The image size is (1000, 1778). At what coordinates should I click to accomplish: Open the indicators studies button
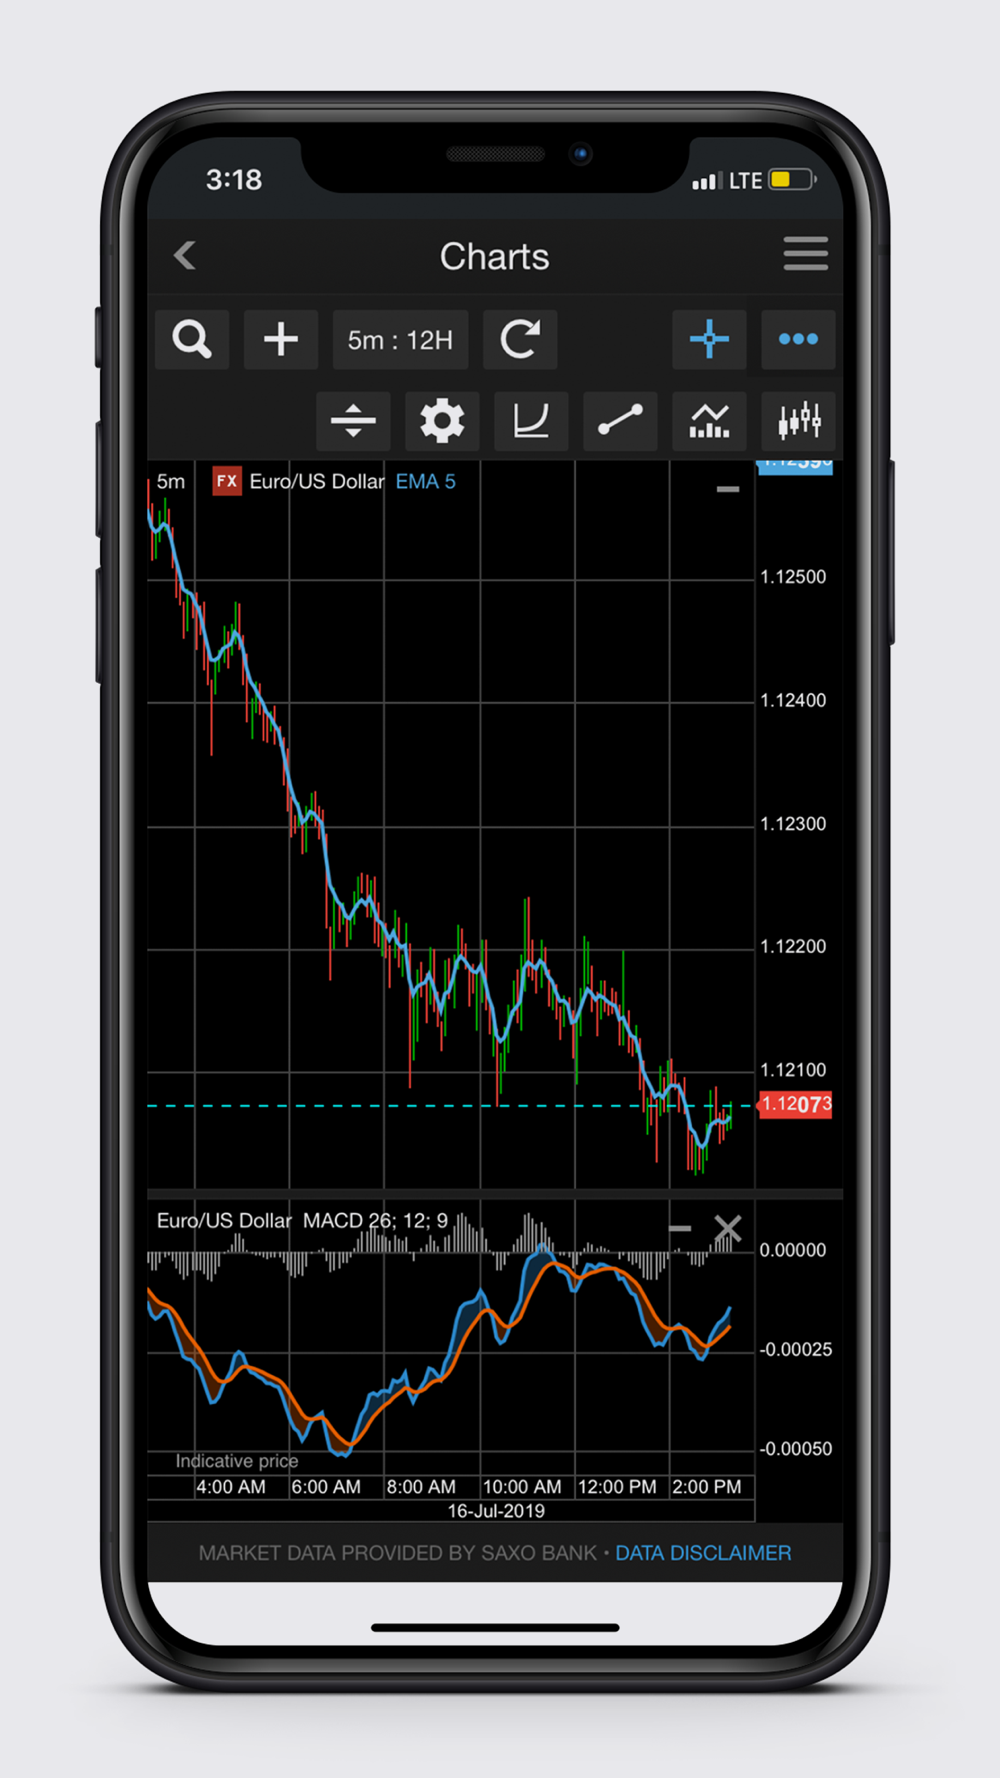click(x=709, y=421)
